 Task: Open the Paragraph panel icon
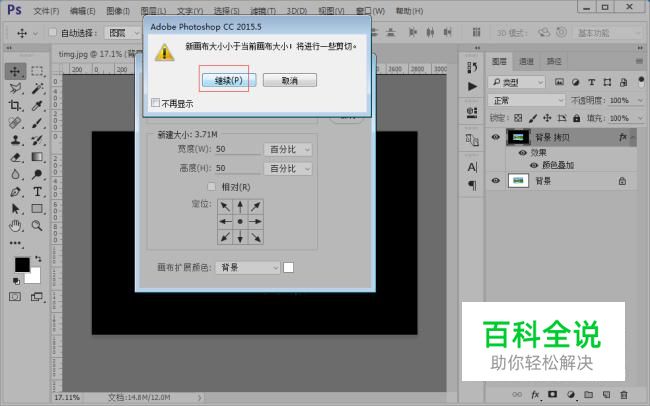(472, 185)
